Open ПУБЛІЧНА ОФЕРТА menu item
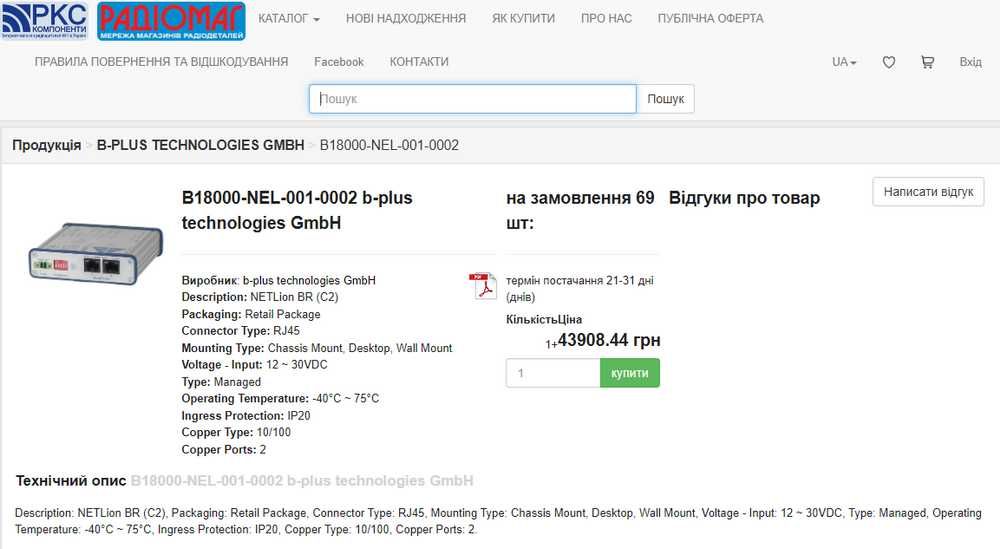1000x549 pixels. coord(710,18)
